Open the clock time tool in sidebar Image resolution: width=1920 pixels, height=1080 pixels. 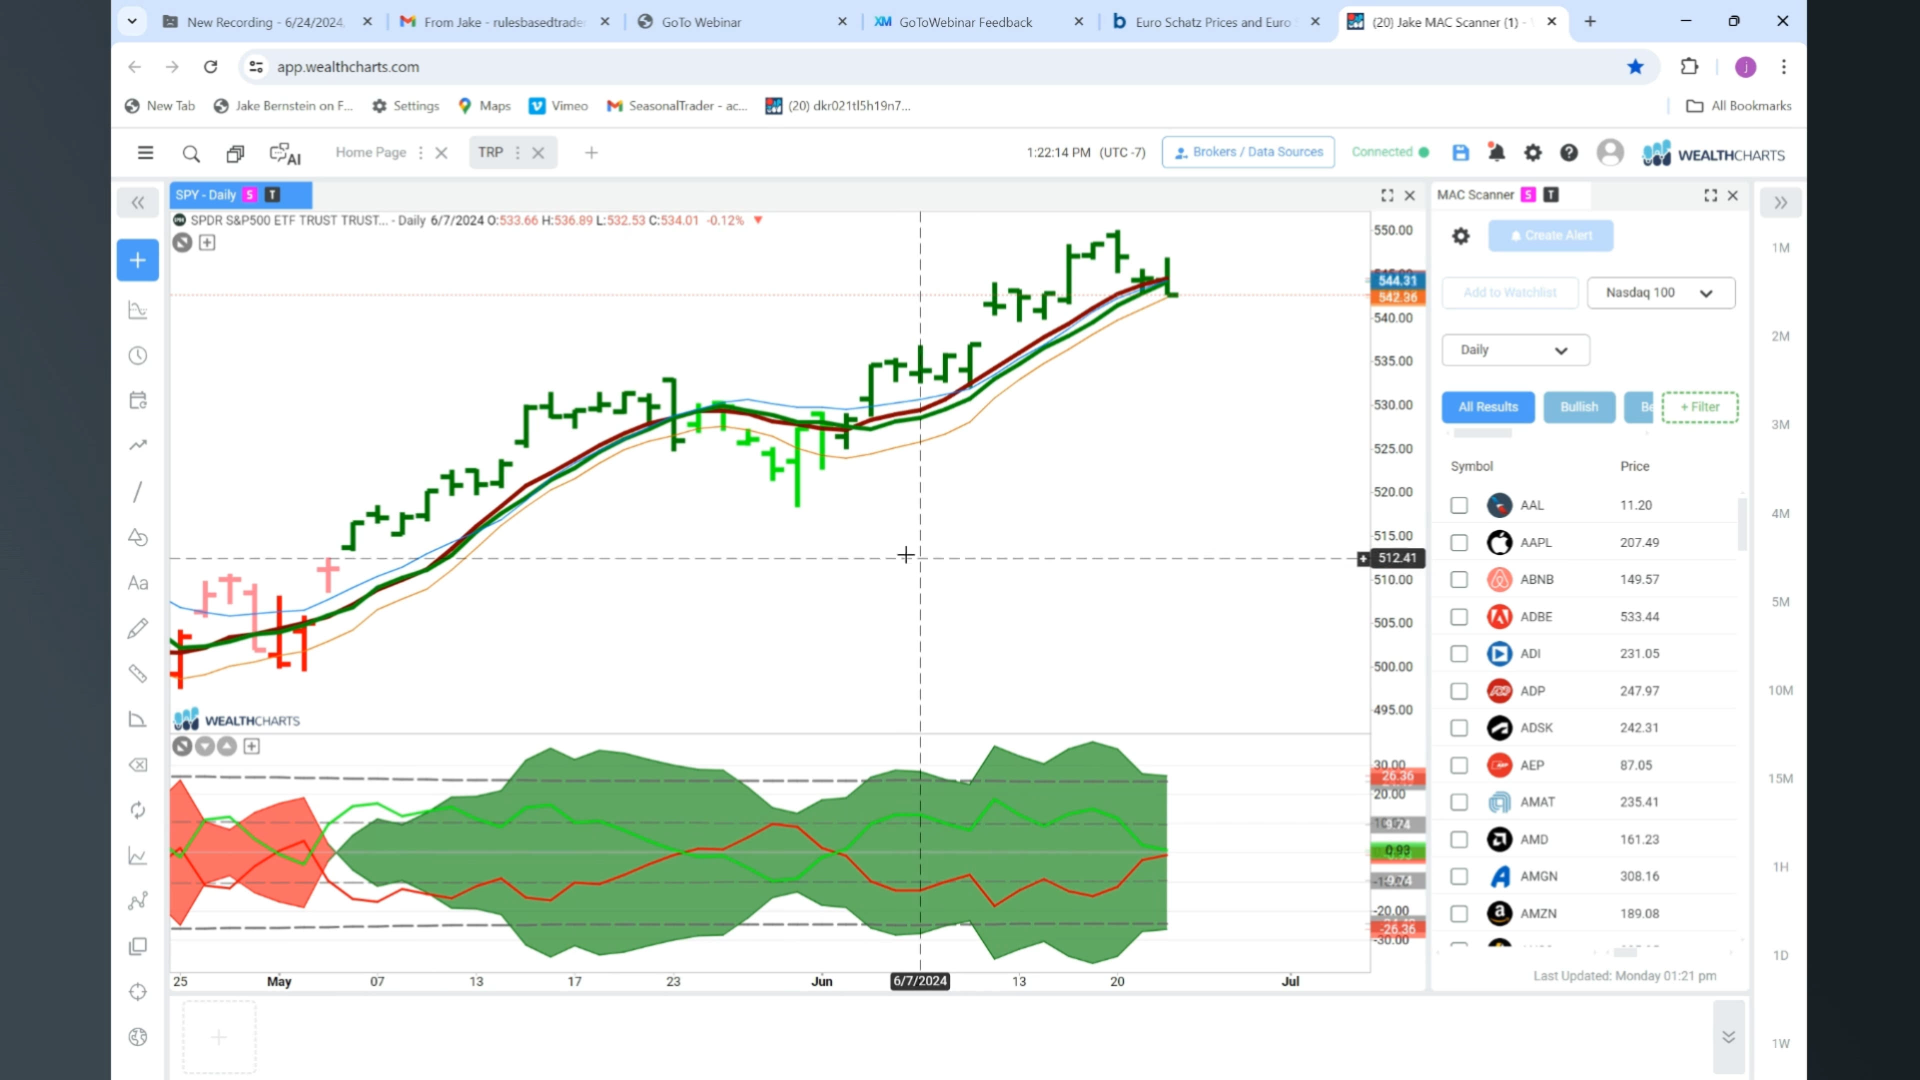coord(138,356)
